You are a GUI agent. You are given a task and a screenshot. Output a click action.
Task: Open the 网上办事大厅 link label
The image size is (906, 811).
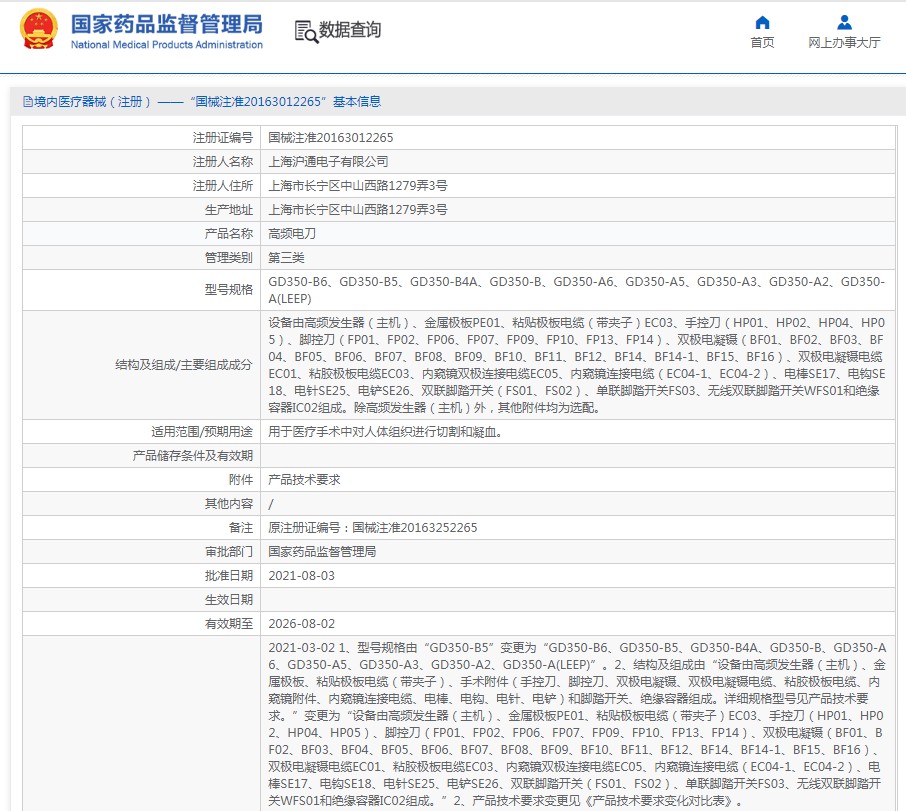[x=844, y=43]
